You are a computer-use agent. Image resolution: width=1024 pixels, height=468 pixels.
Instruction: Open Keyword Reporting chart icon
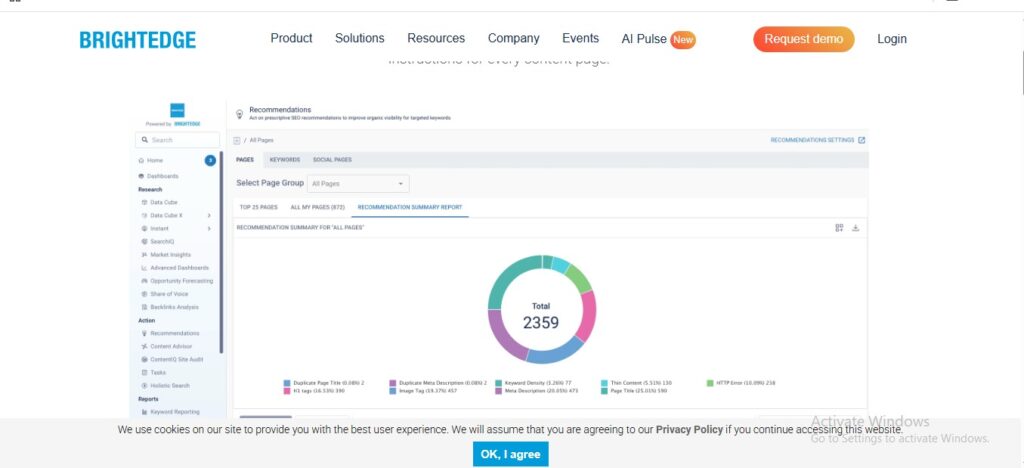(144, 412)
